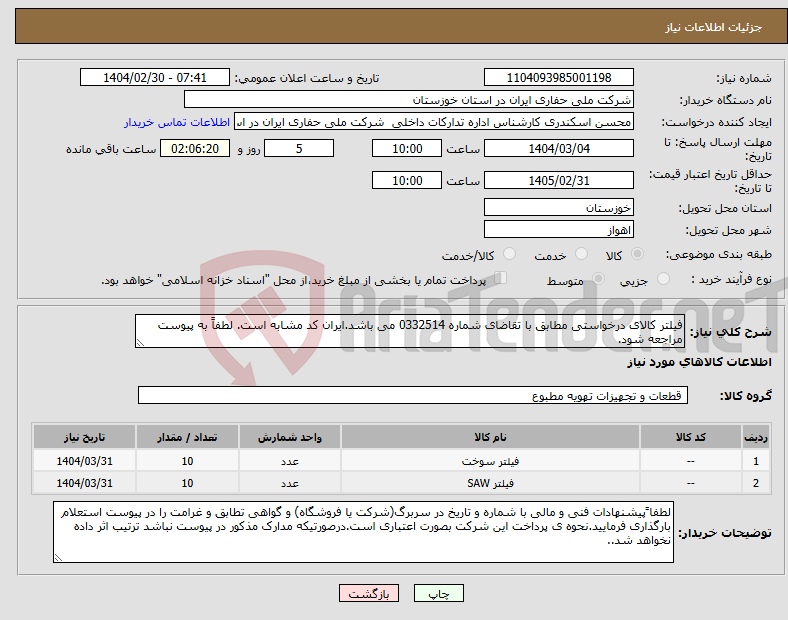Click the resize grip of buyer notes area

(58, 558)
